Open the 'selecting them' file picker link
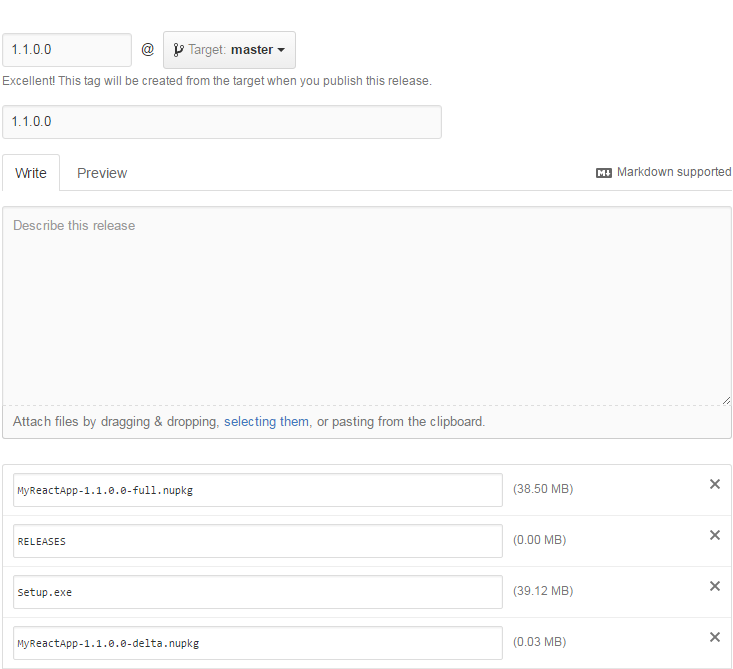The image size is (733, 669). pyautogui.click(x=266, y=422)
